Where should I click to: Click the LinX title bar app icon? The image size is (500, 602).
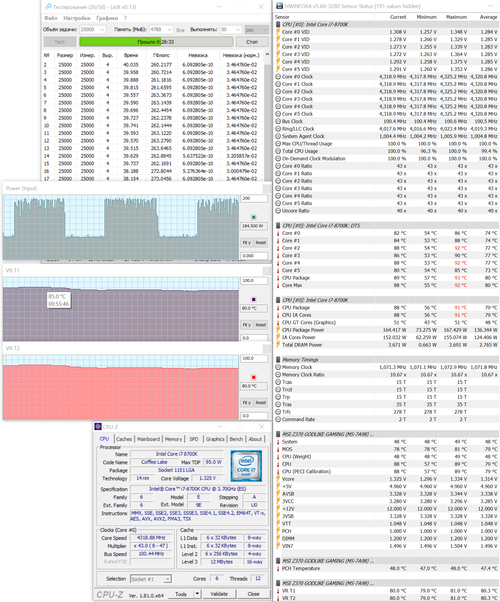tap(48, 7)
